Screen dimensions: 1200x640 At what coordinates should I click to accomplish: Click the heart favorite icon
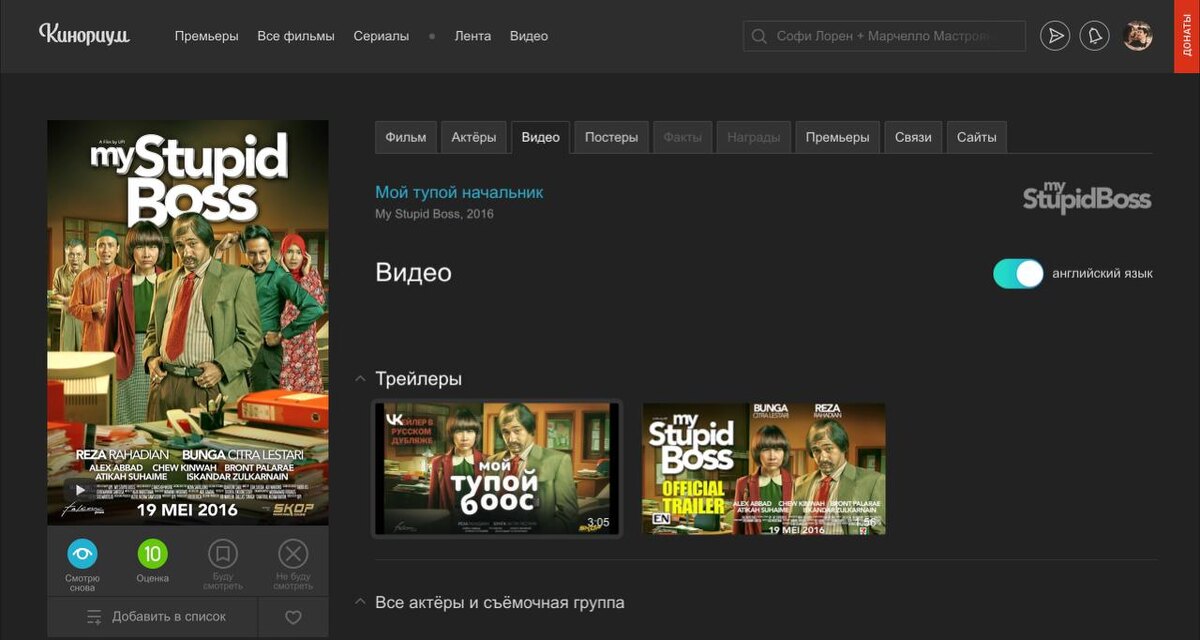(x=293, y=617)
